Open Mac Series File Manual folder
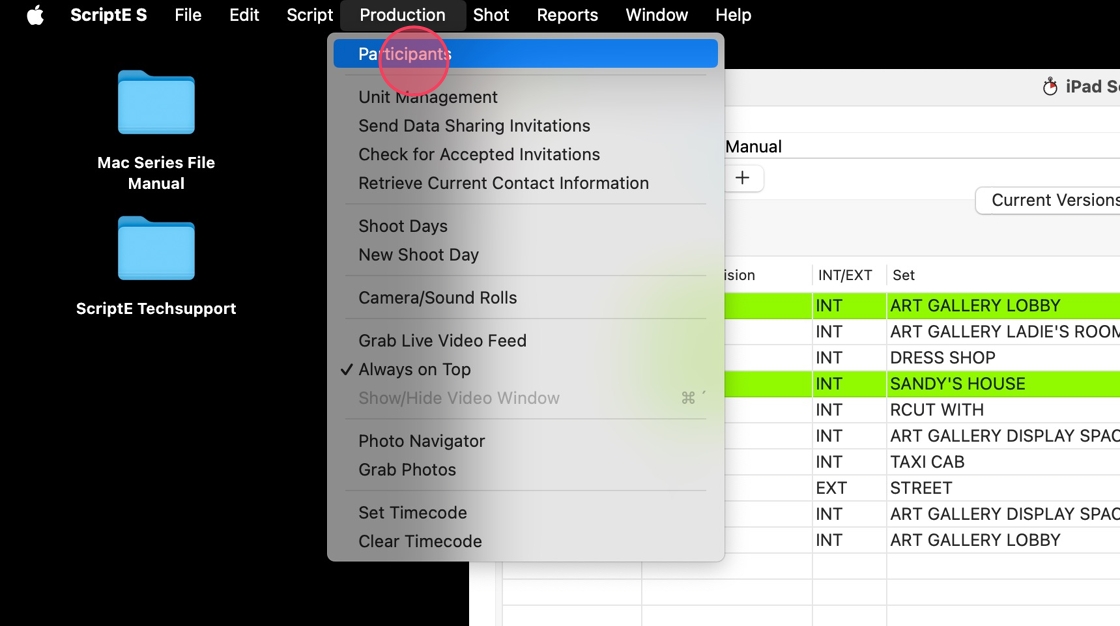Image resolution: width=1120 pixels, height=626 pixels. [156, 103]
